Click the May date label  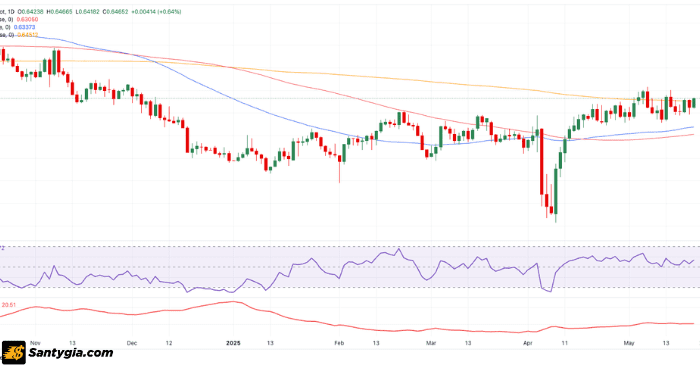[x=629, y=343]
